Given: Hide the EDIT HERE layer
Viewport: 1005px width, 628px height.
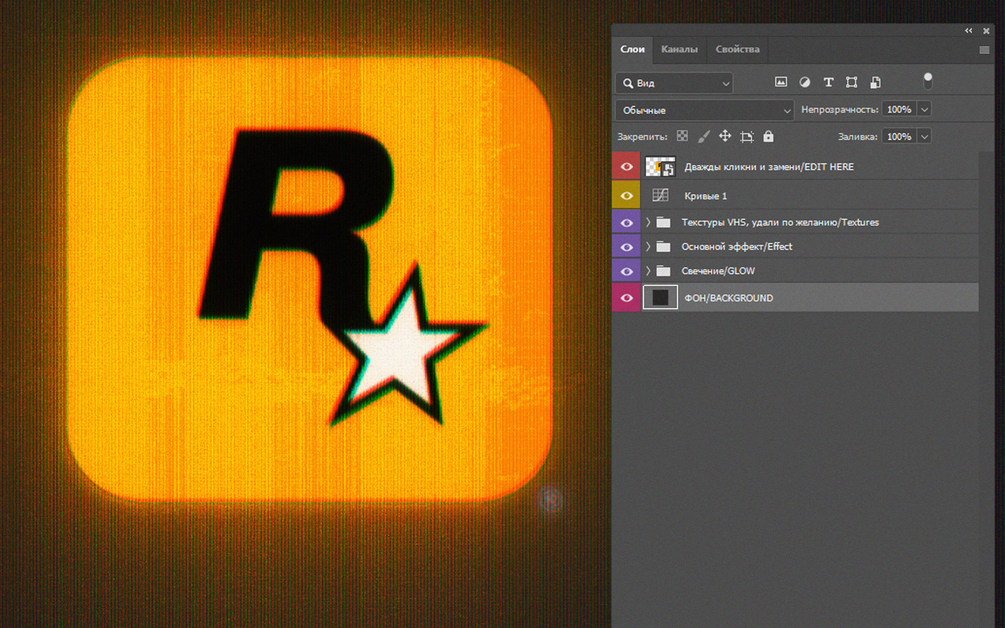Looking at the screenshot, I should [626, 167].
